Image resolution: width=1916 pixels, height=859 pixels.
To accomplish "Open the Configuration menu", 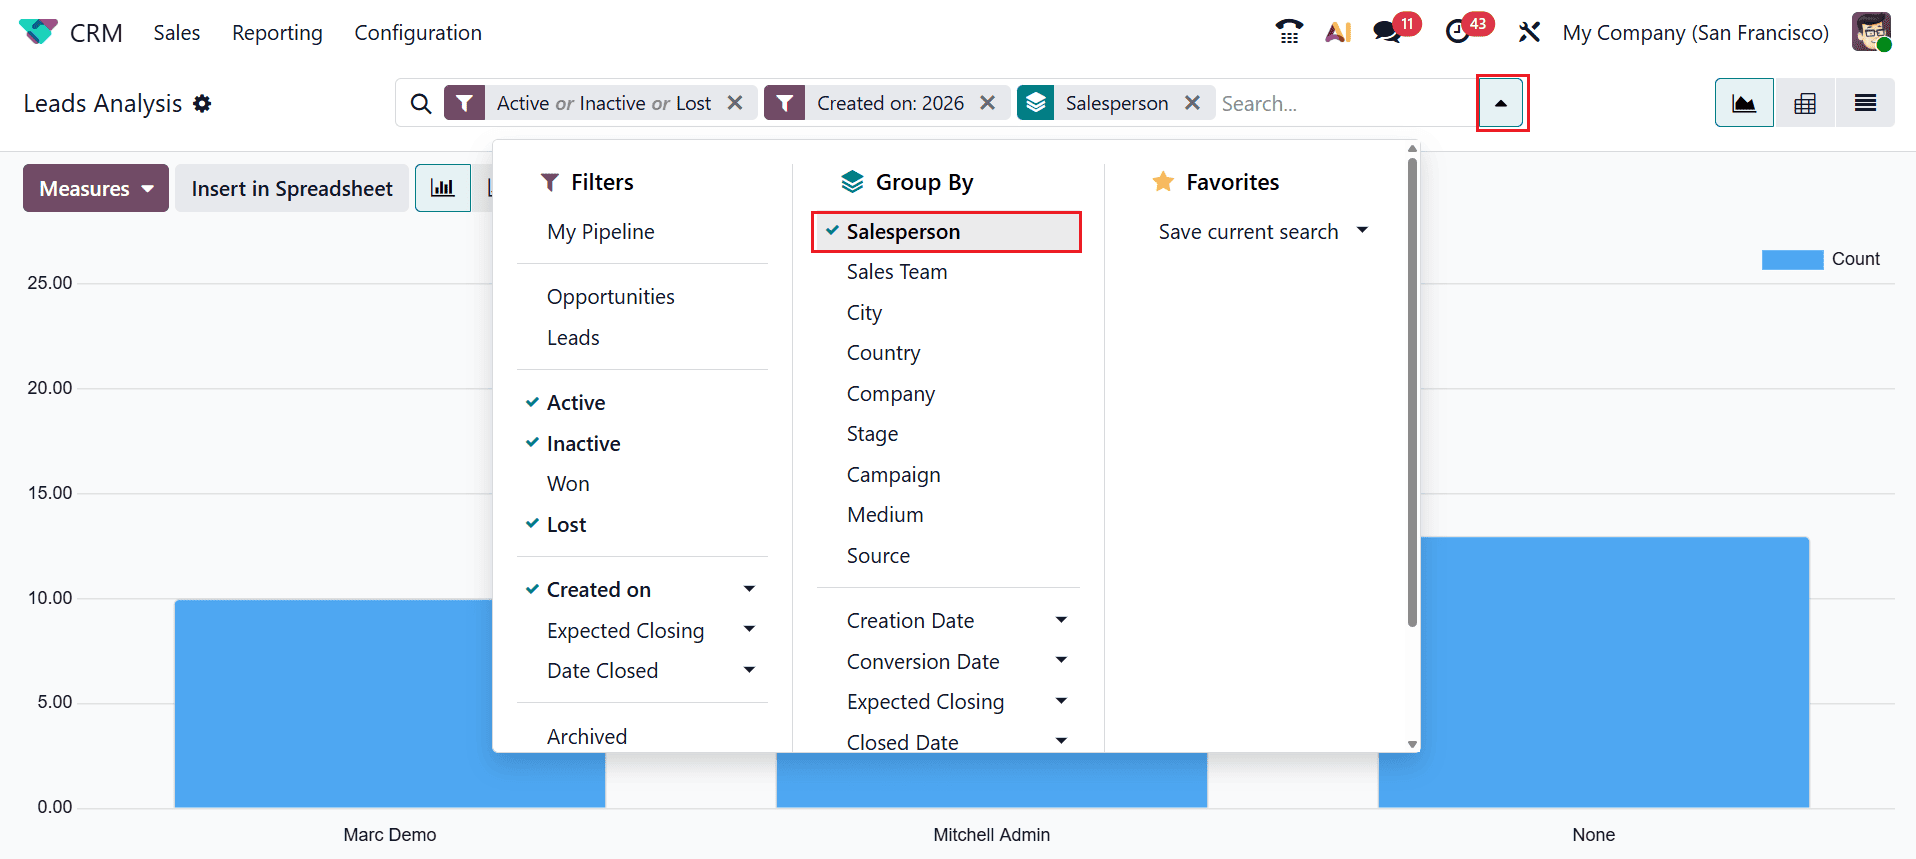I will pos(418,33).
